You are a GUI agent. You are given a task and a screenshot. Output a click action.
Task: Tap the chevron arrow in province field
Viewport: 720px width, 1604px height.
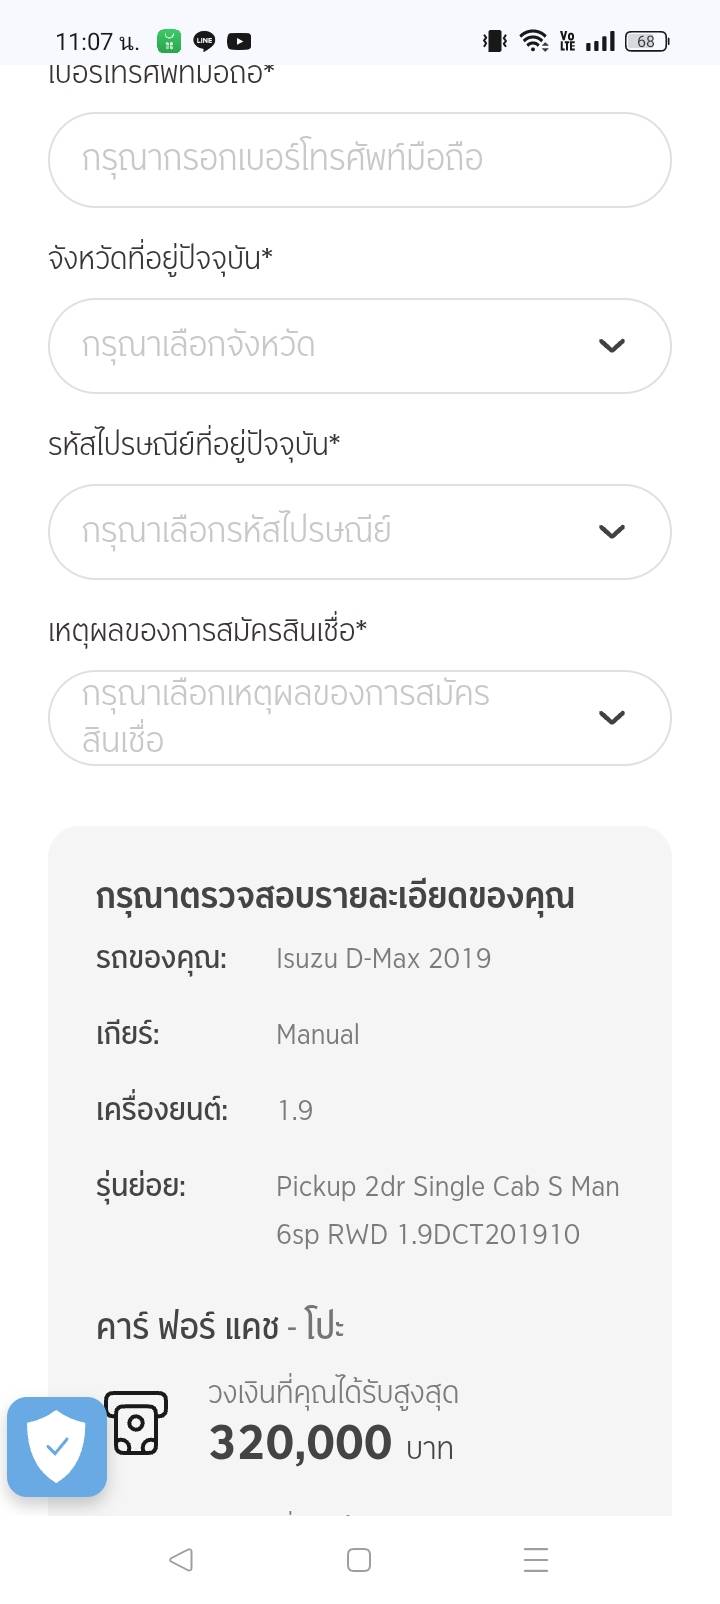pyautogui.click(x=611, y=346)
